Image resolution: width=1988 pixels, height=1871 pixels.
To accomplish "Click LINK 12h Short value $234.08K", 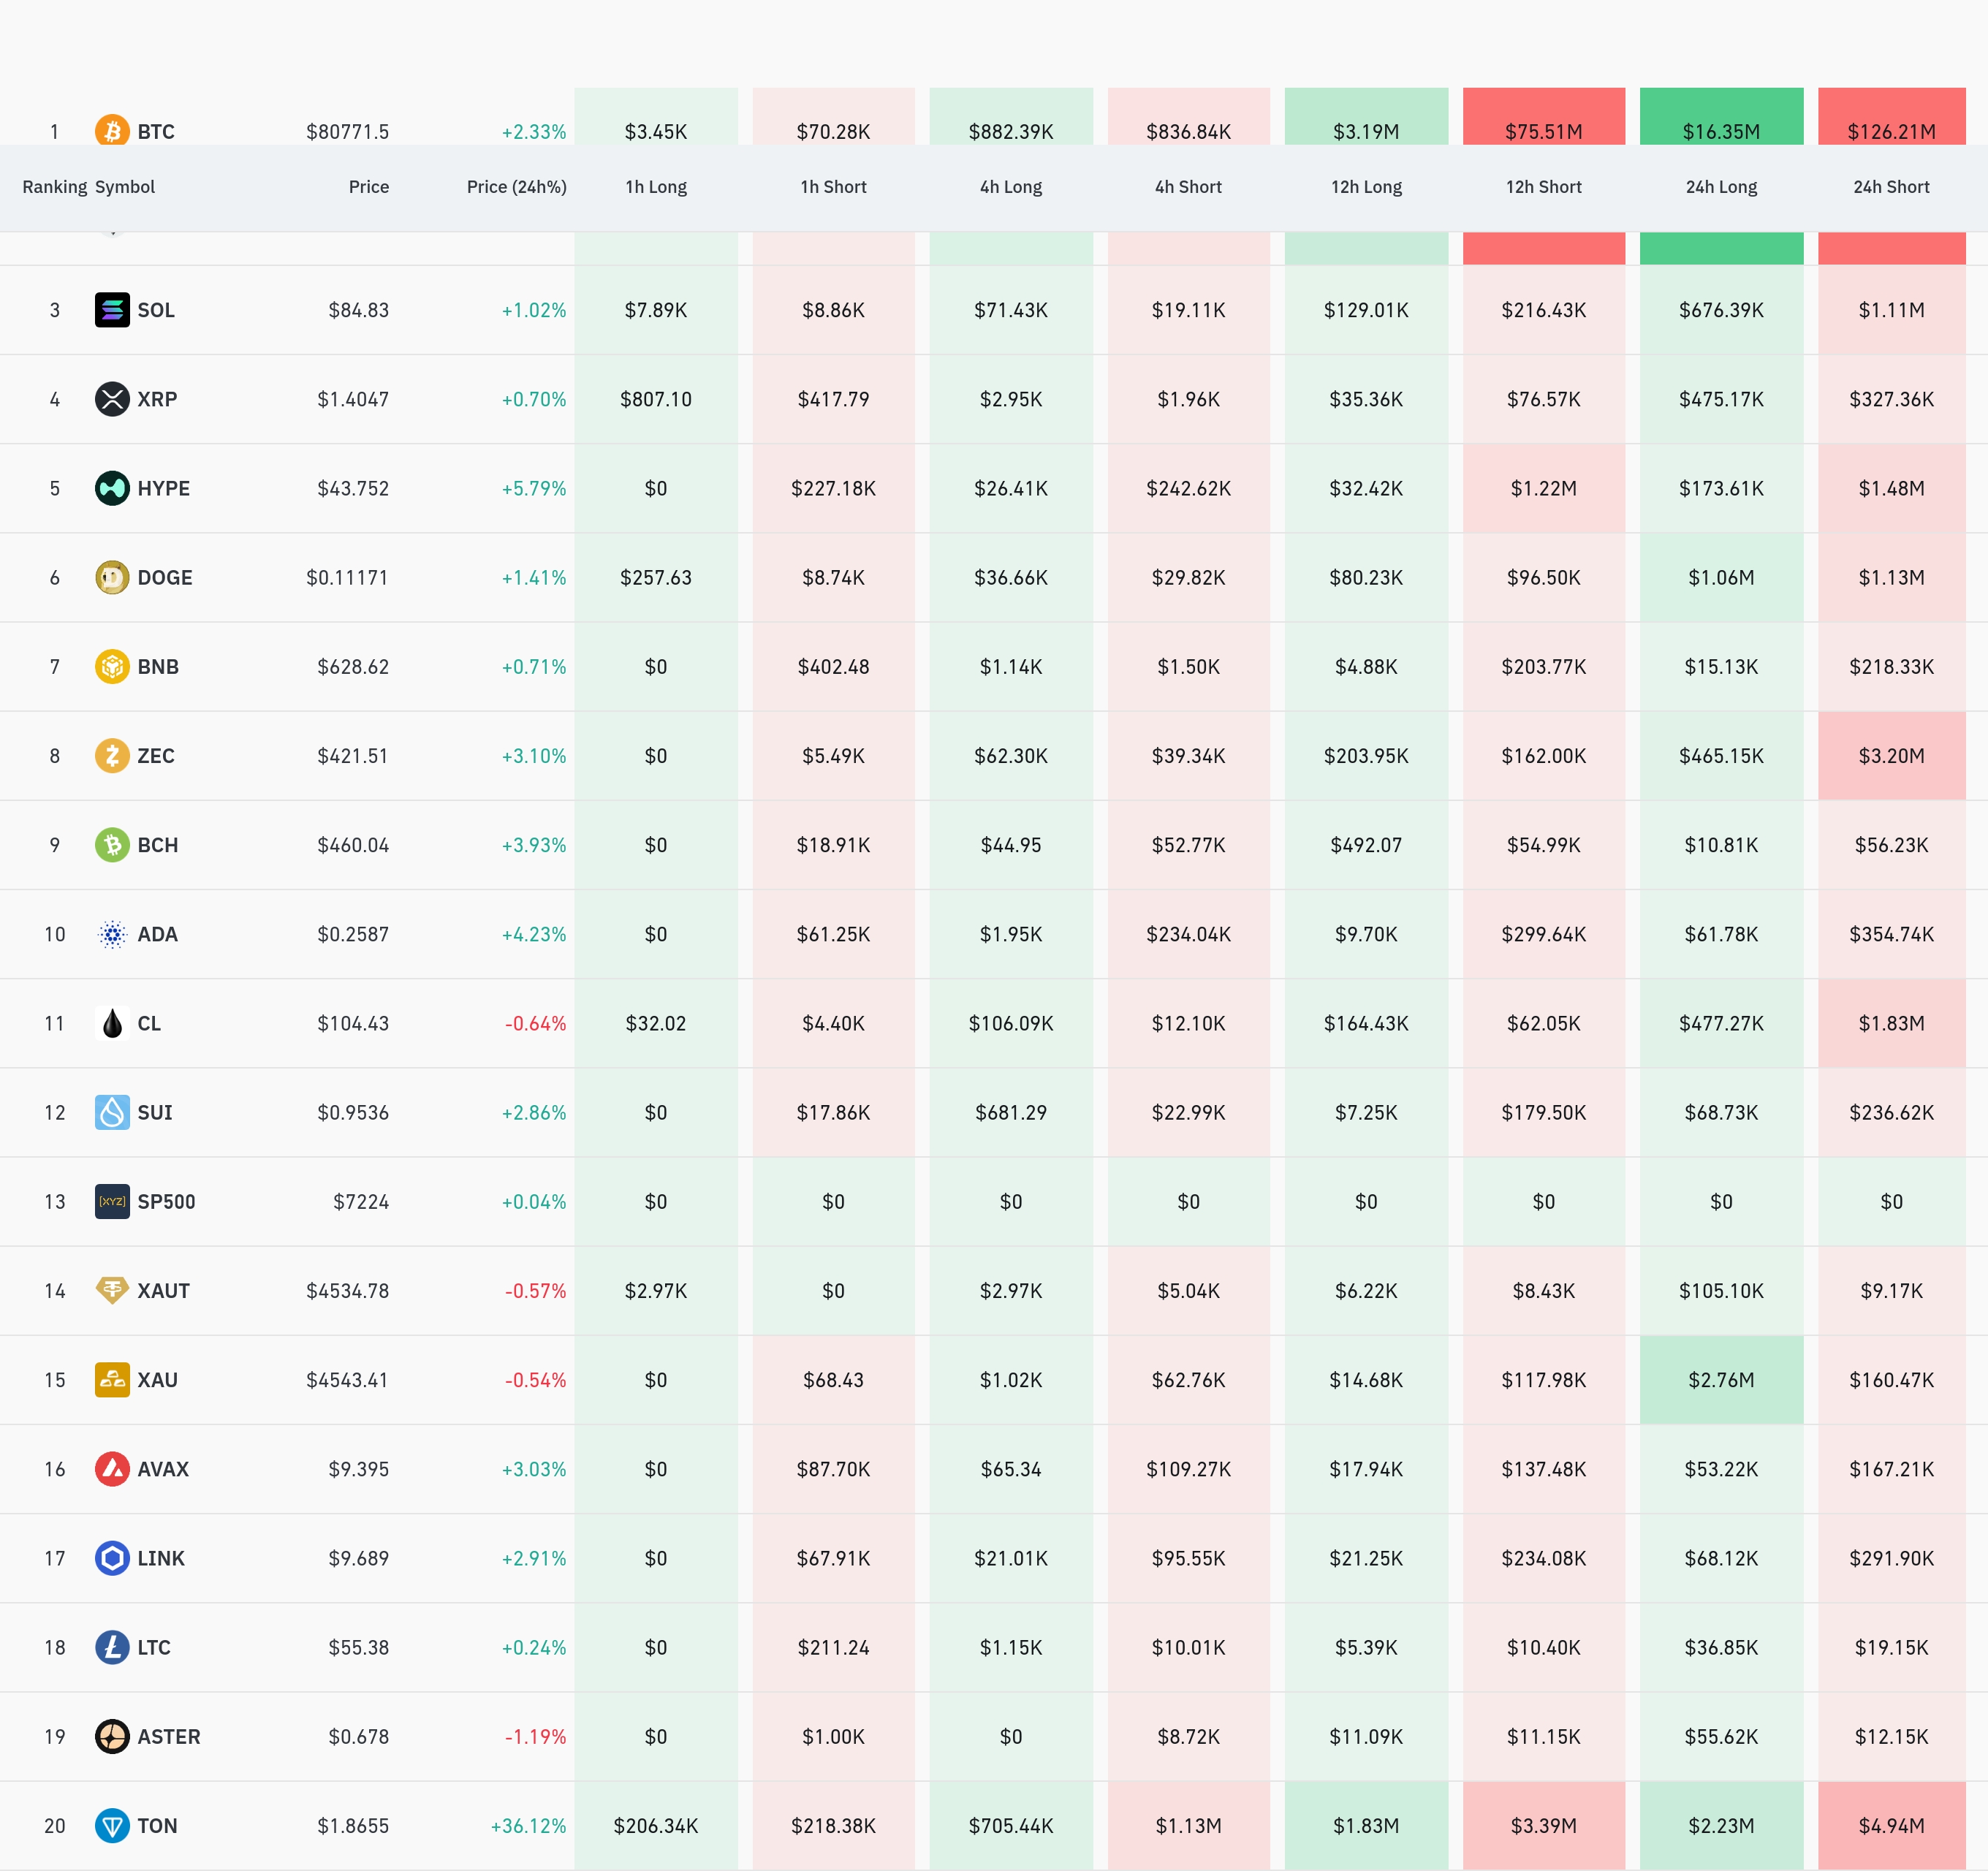I will click(1544, 1558).
